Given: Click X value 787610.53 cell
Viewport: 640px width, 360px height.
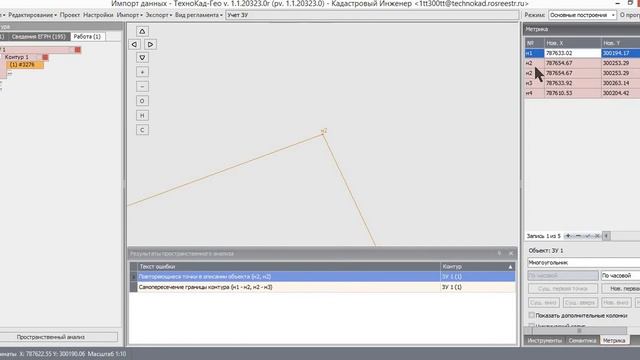Looking at the screenshot, I should pos(572,93).
